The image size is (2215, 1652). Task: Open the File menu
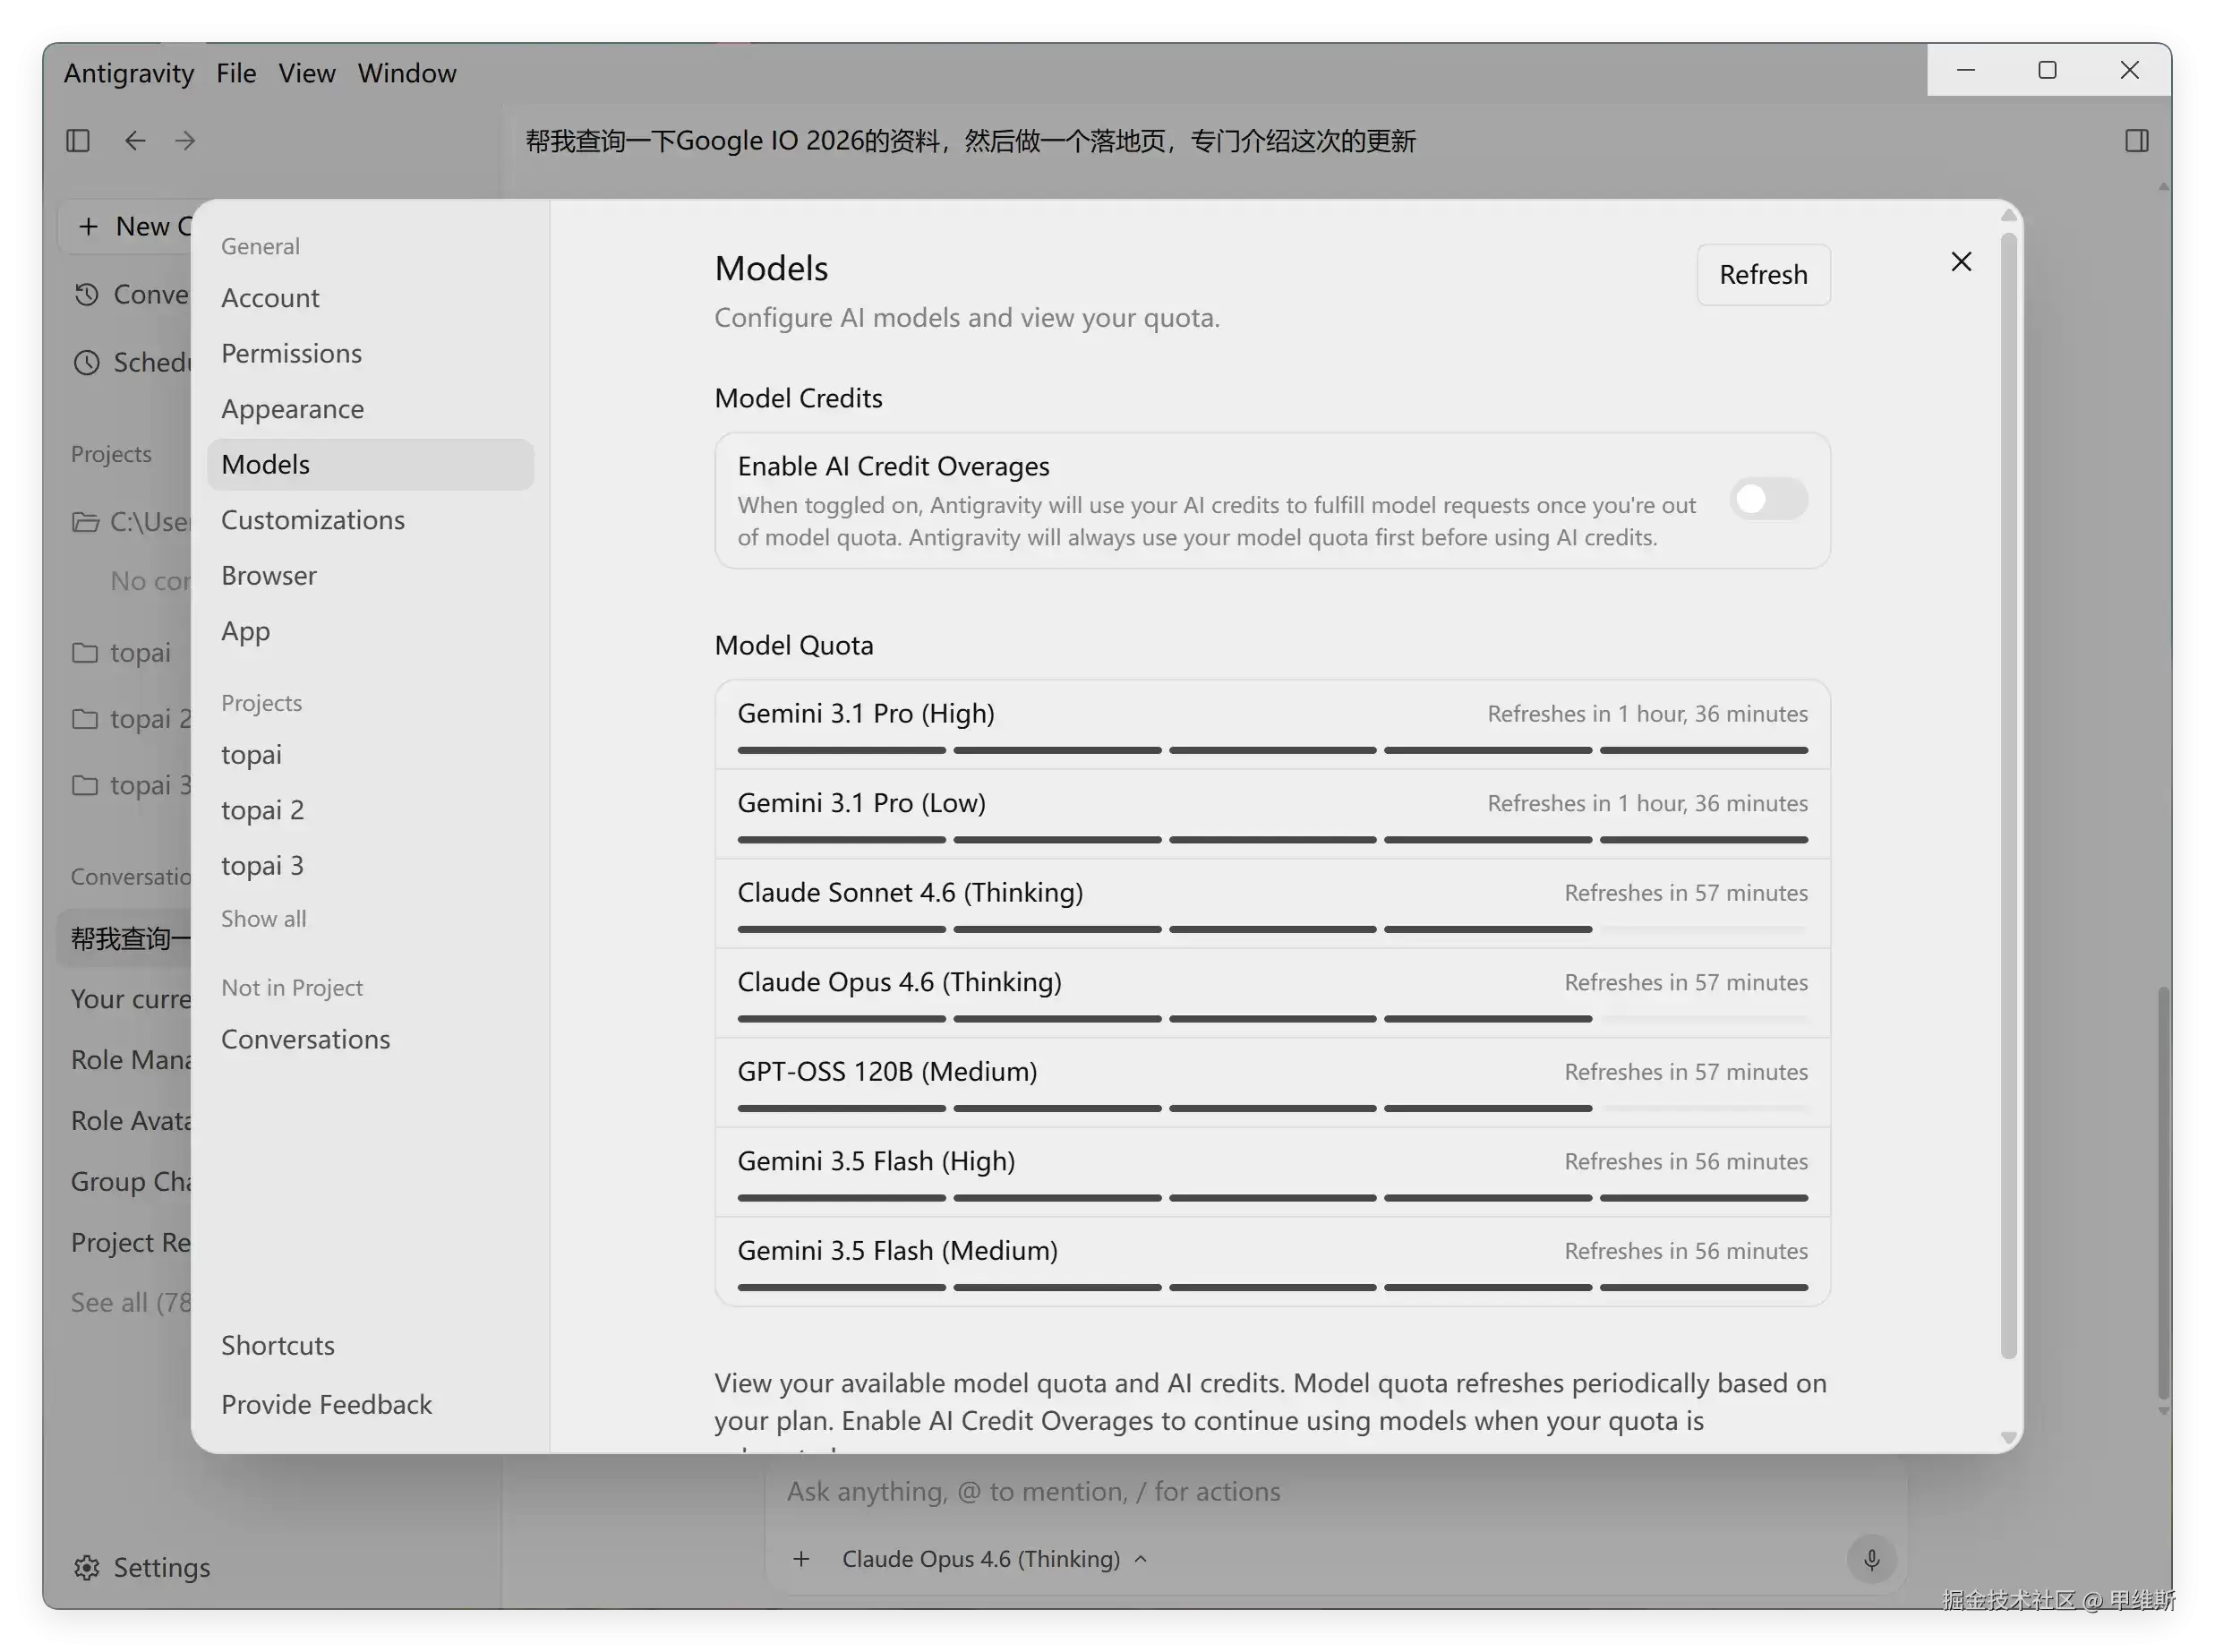point(236,73)
